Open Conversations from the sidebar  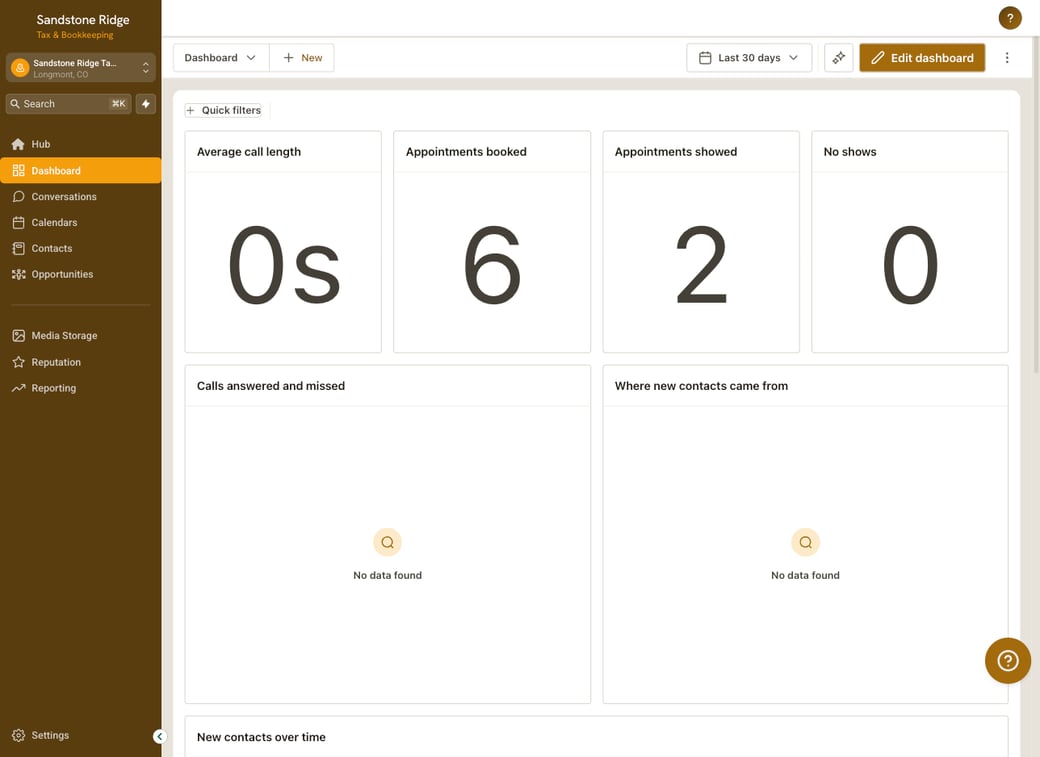[x=80, y=196]
